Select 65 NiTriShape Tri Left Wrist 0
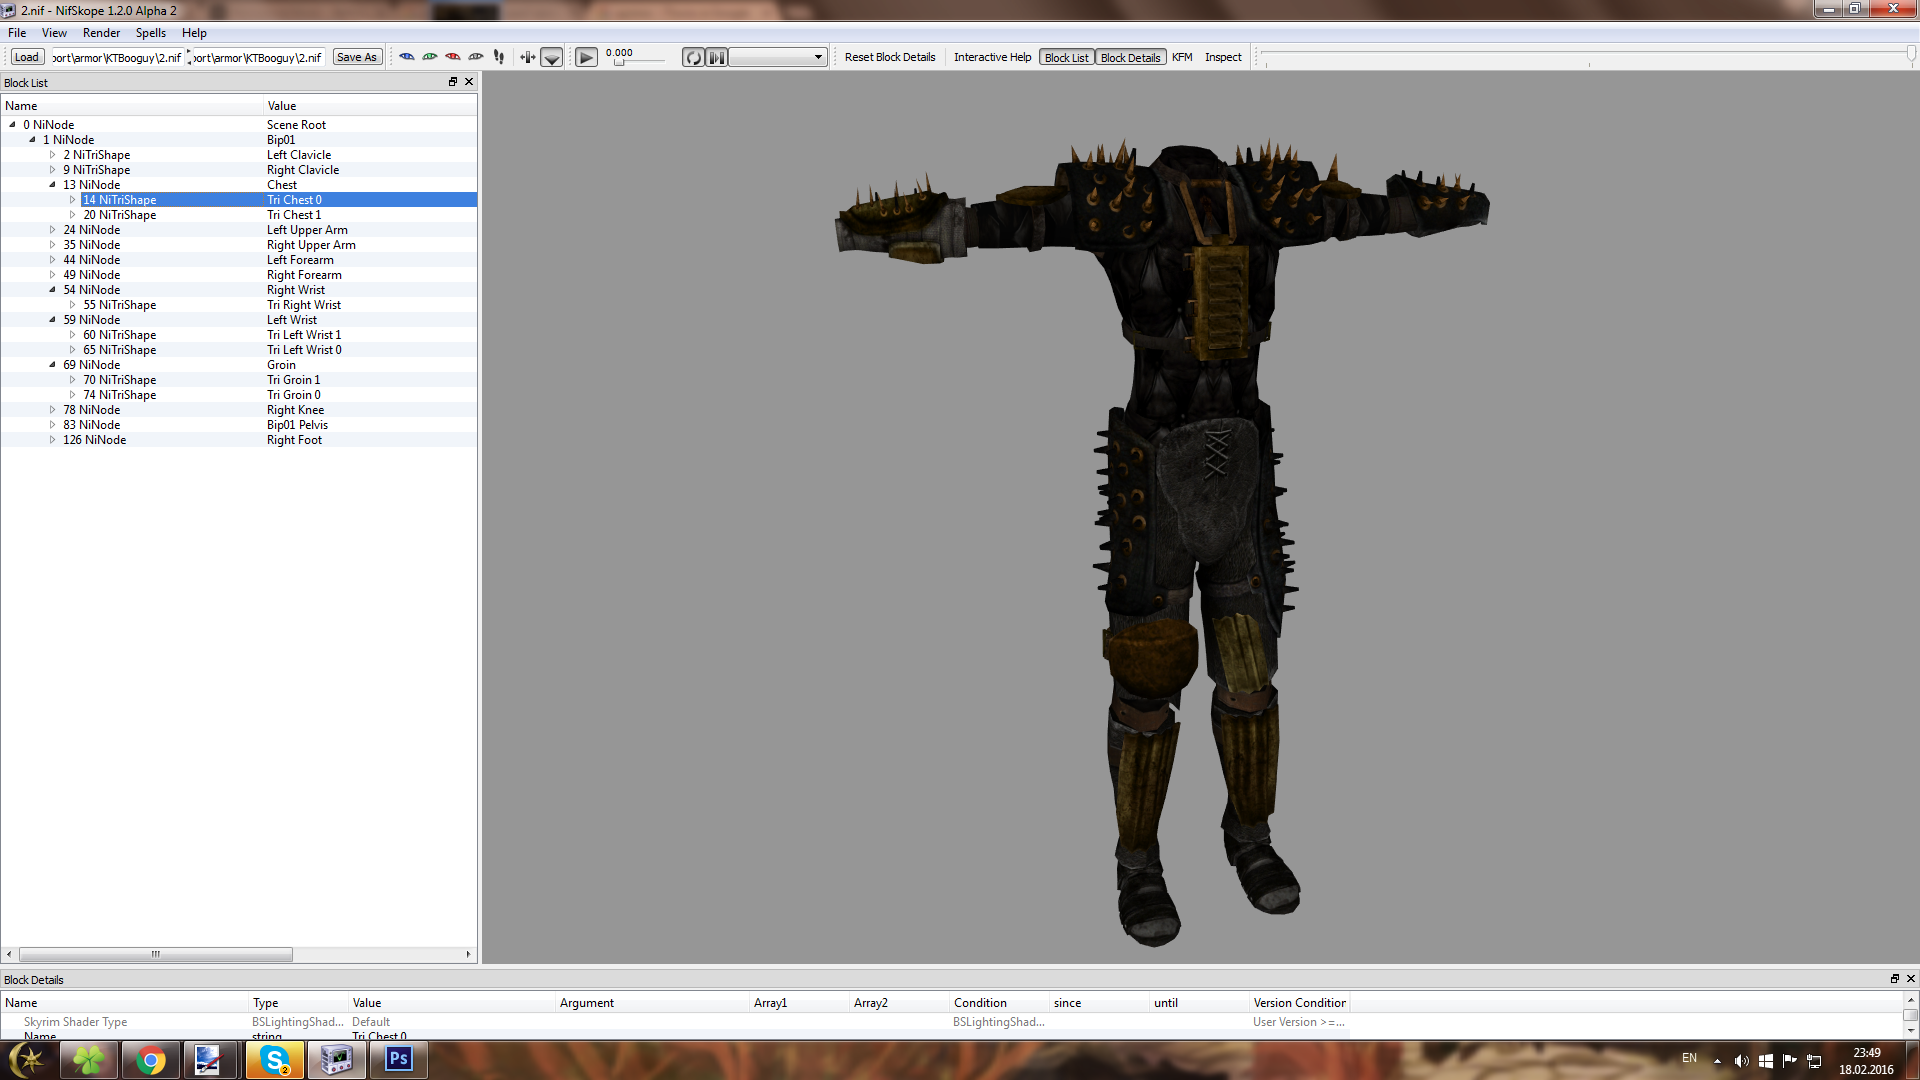Viewport: 1920px width, 1080px height. [x=239, y=350]
